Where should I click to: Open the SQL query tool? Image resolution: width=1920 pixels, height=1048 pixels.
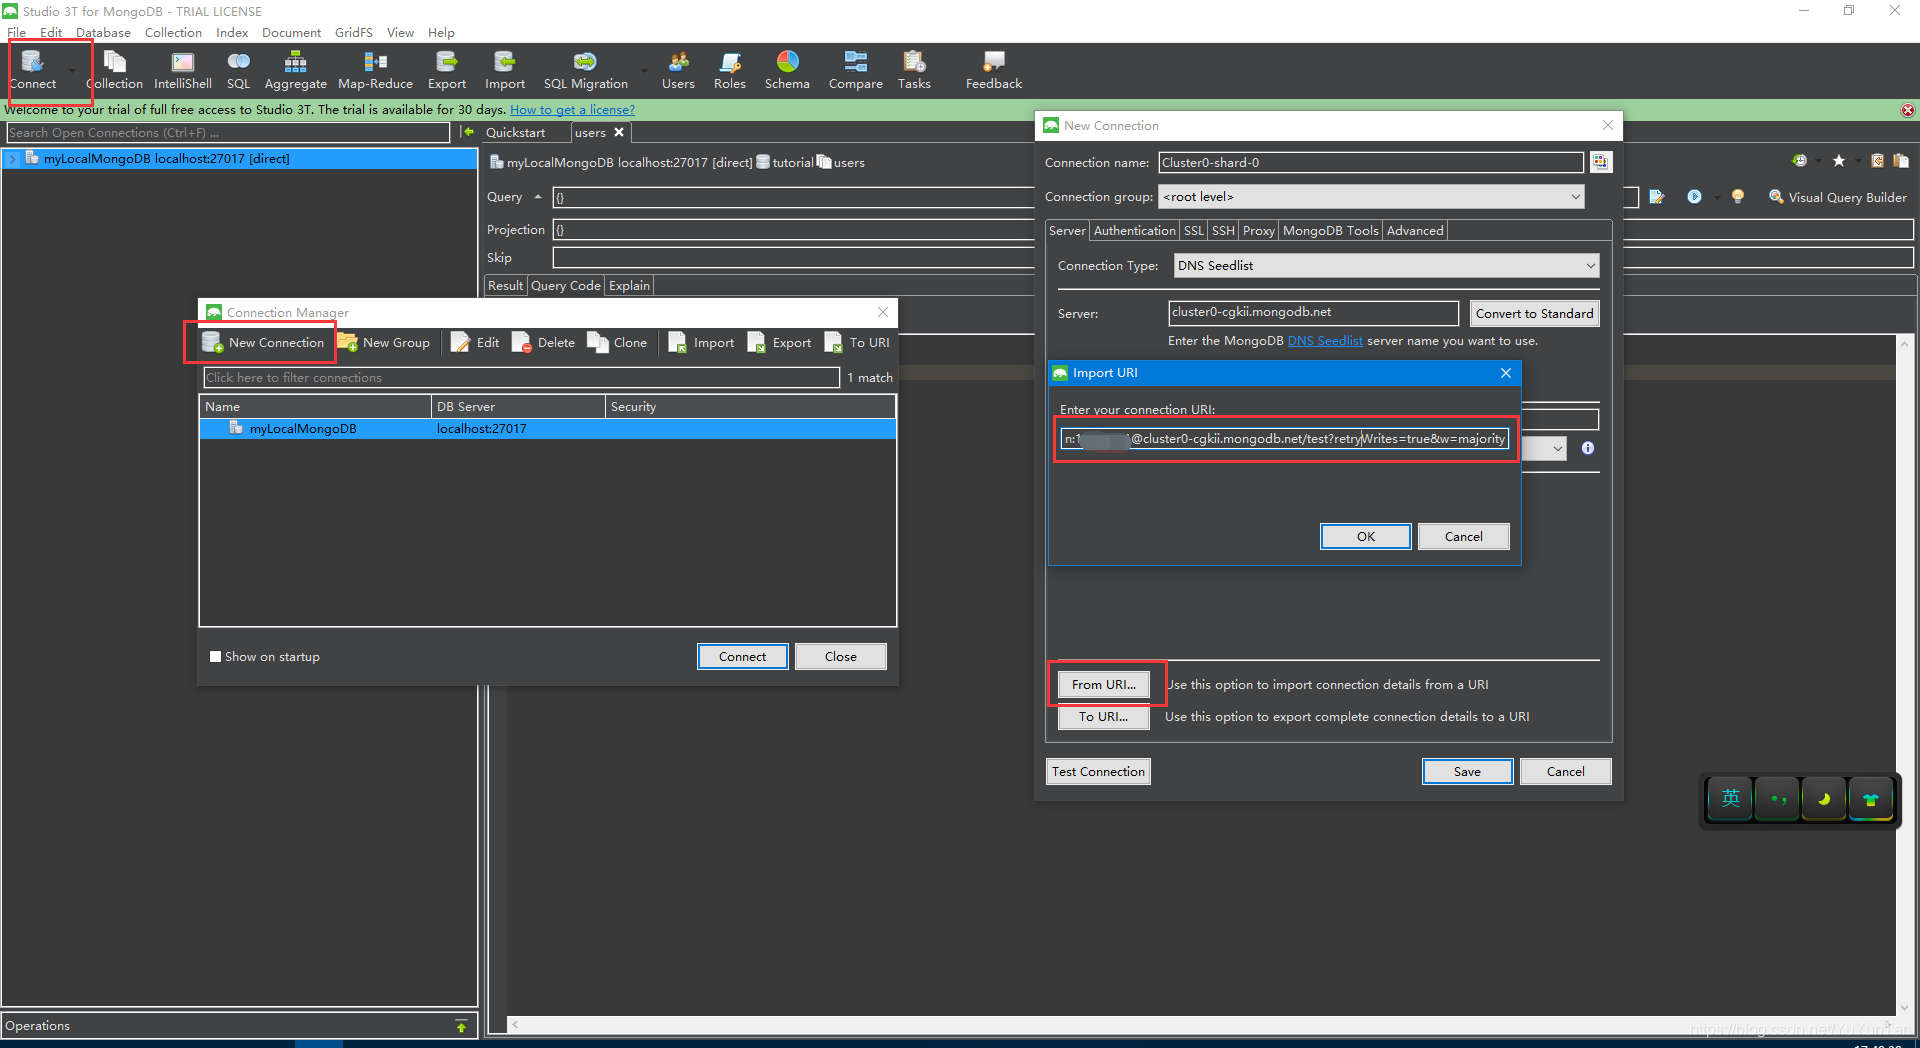point(238,70)
